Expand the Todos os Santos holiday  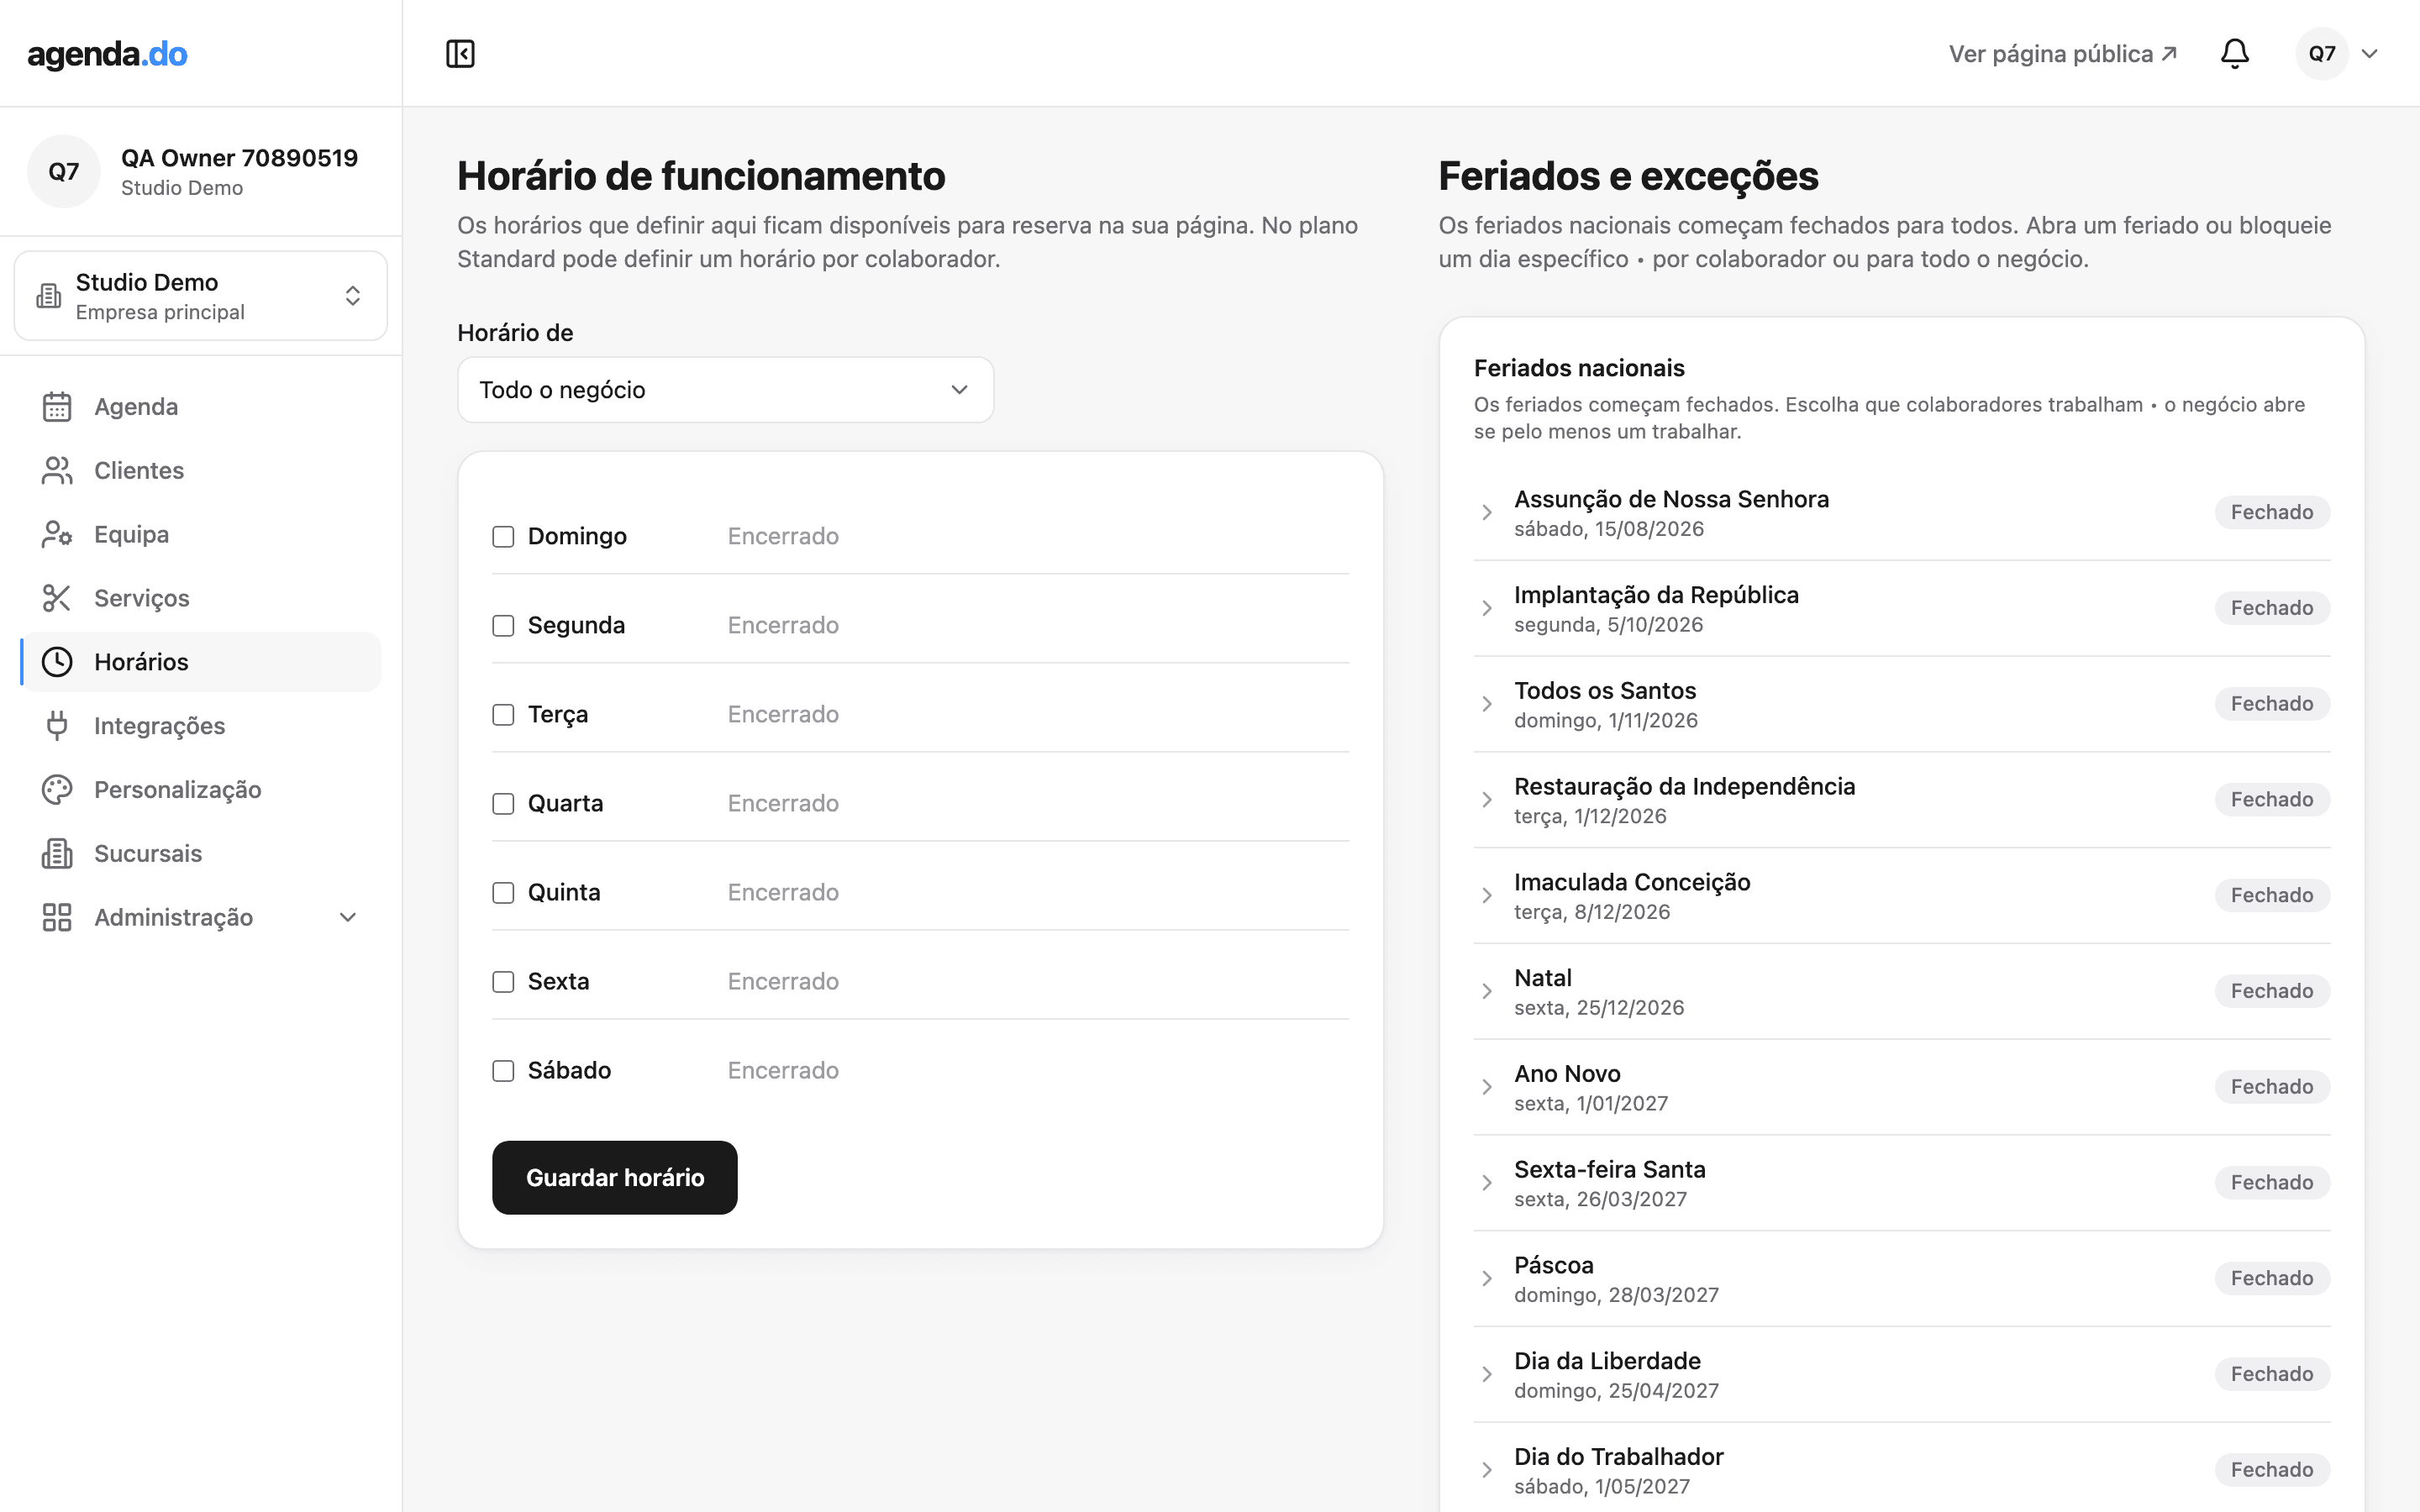[1486, 704]
